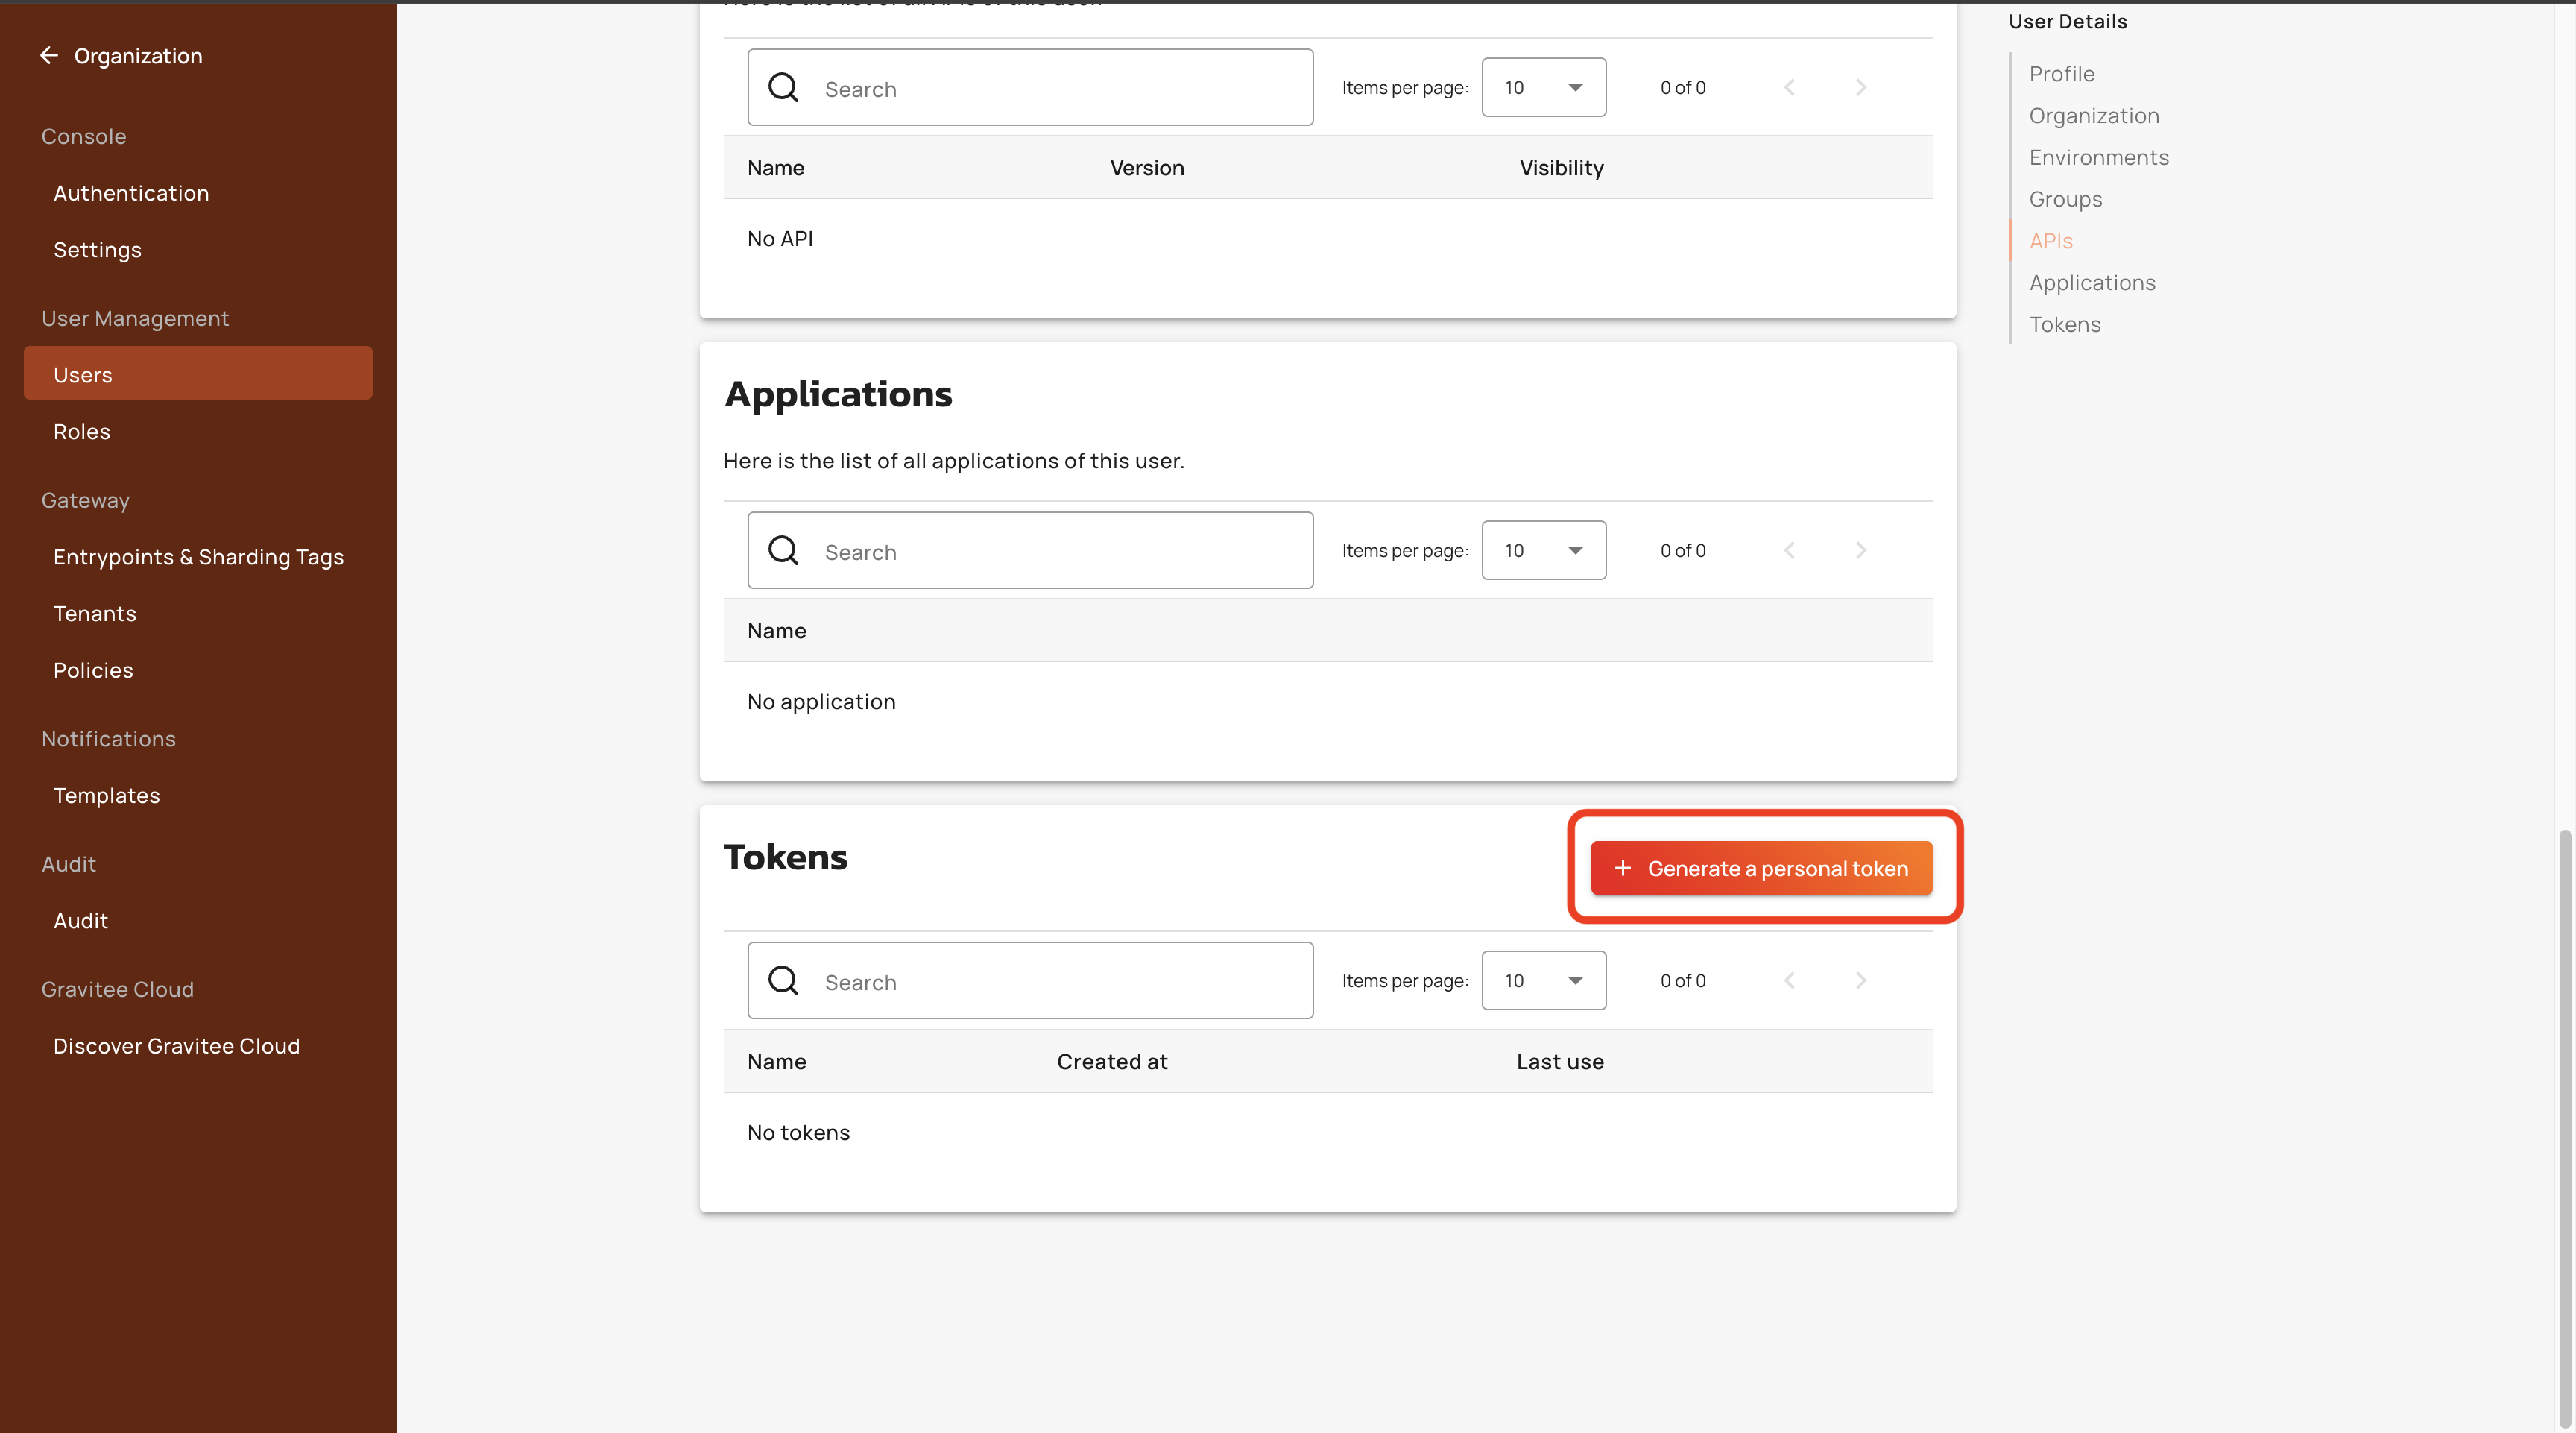The width and height of the screenshot is (2576, 1433).
Task: Click the magnifier icon in Tokens search
Action: pyautogui.click(x=783, y=981)
